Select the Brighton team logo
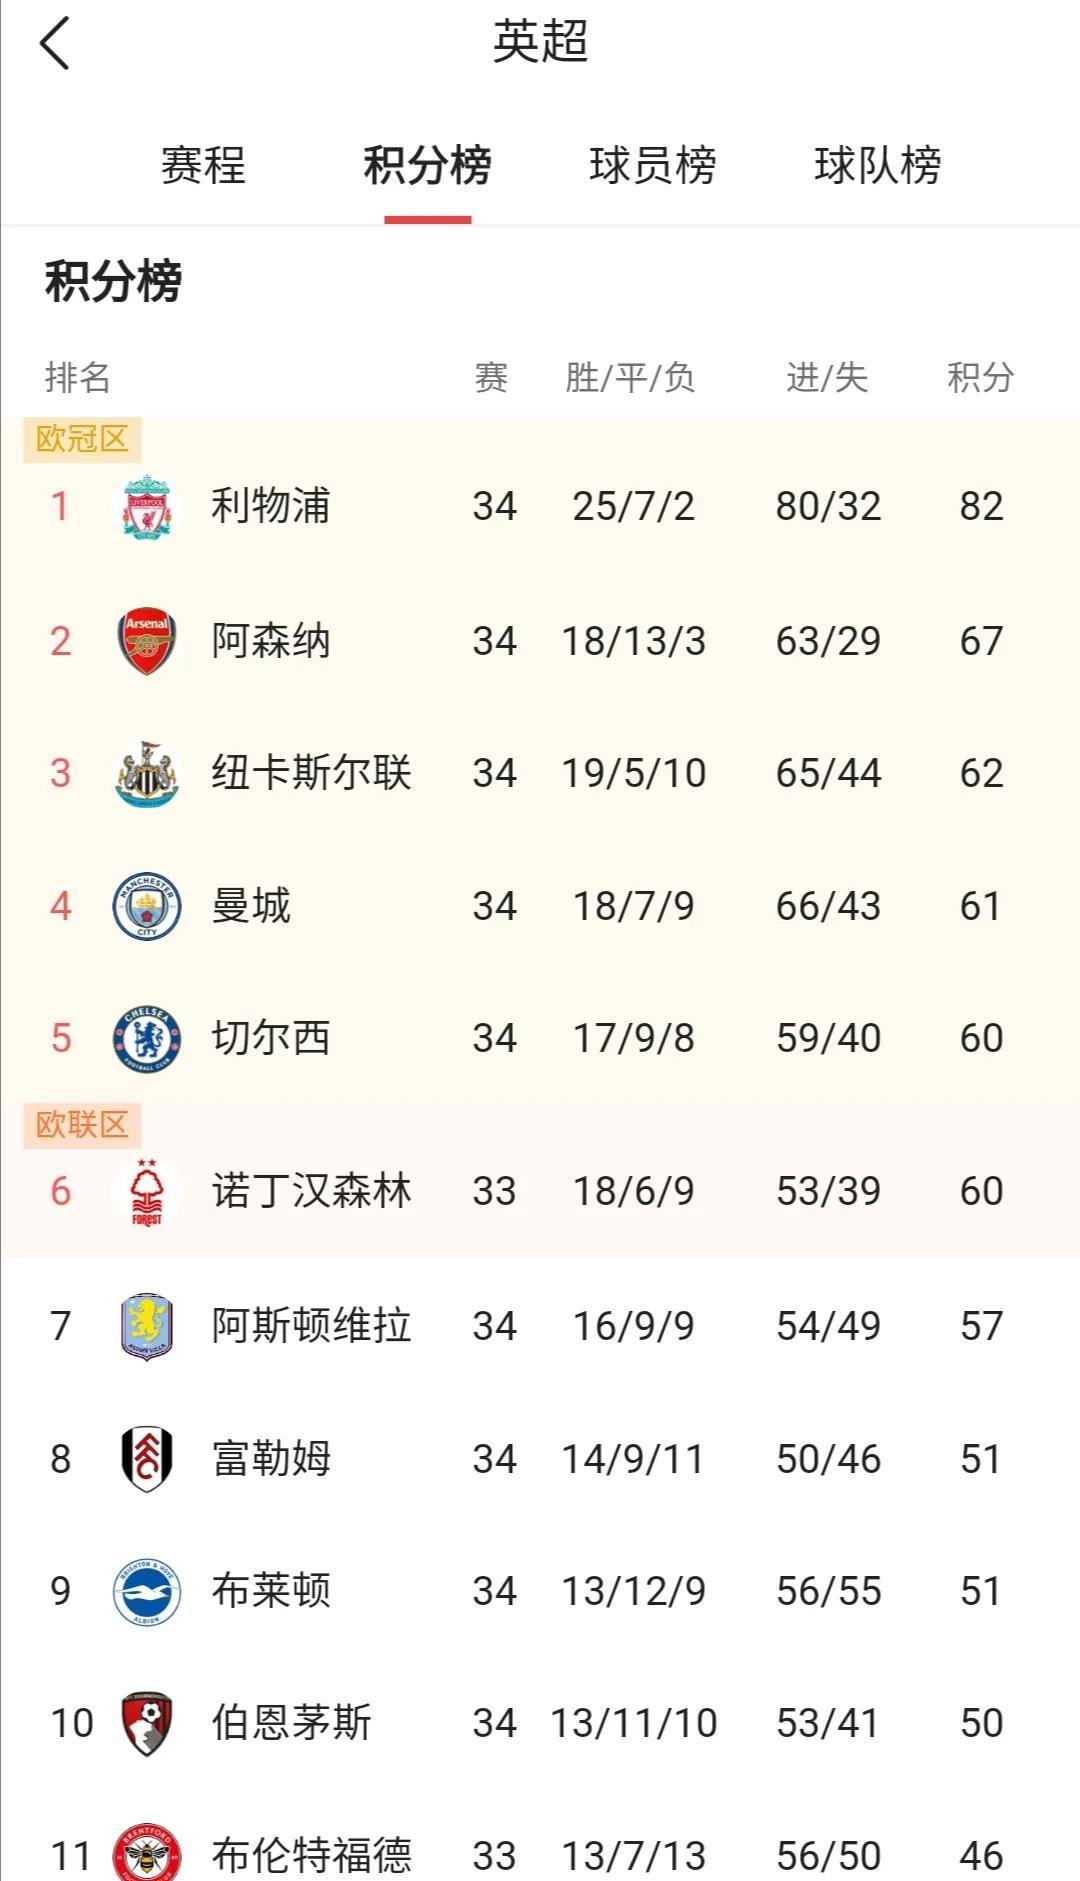1080x1881 pixels. pos(147,1591)
